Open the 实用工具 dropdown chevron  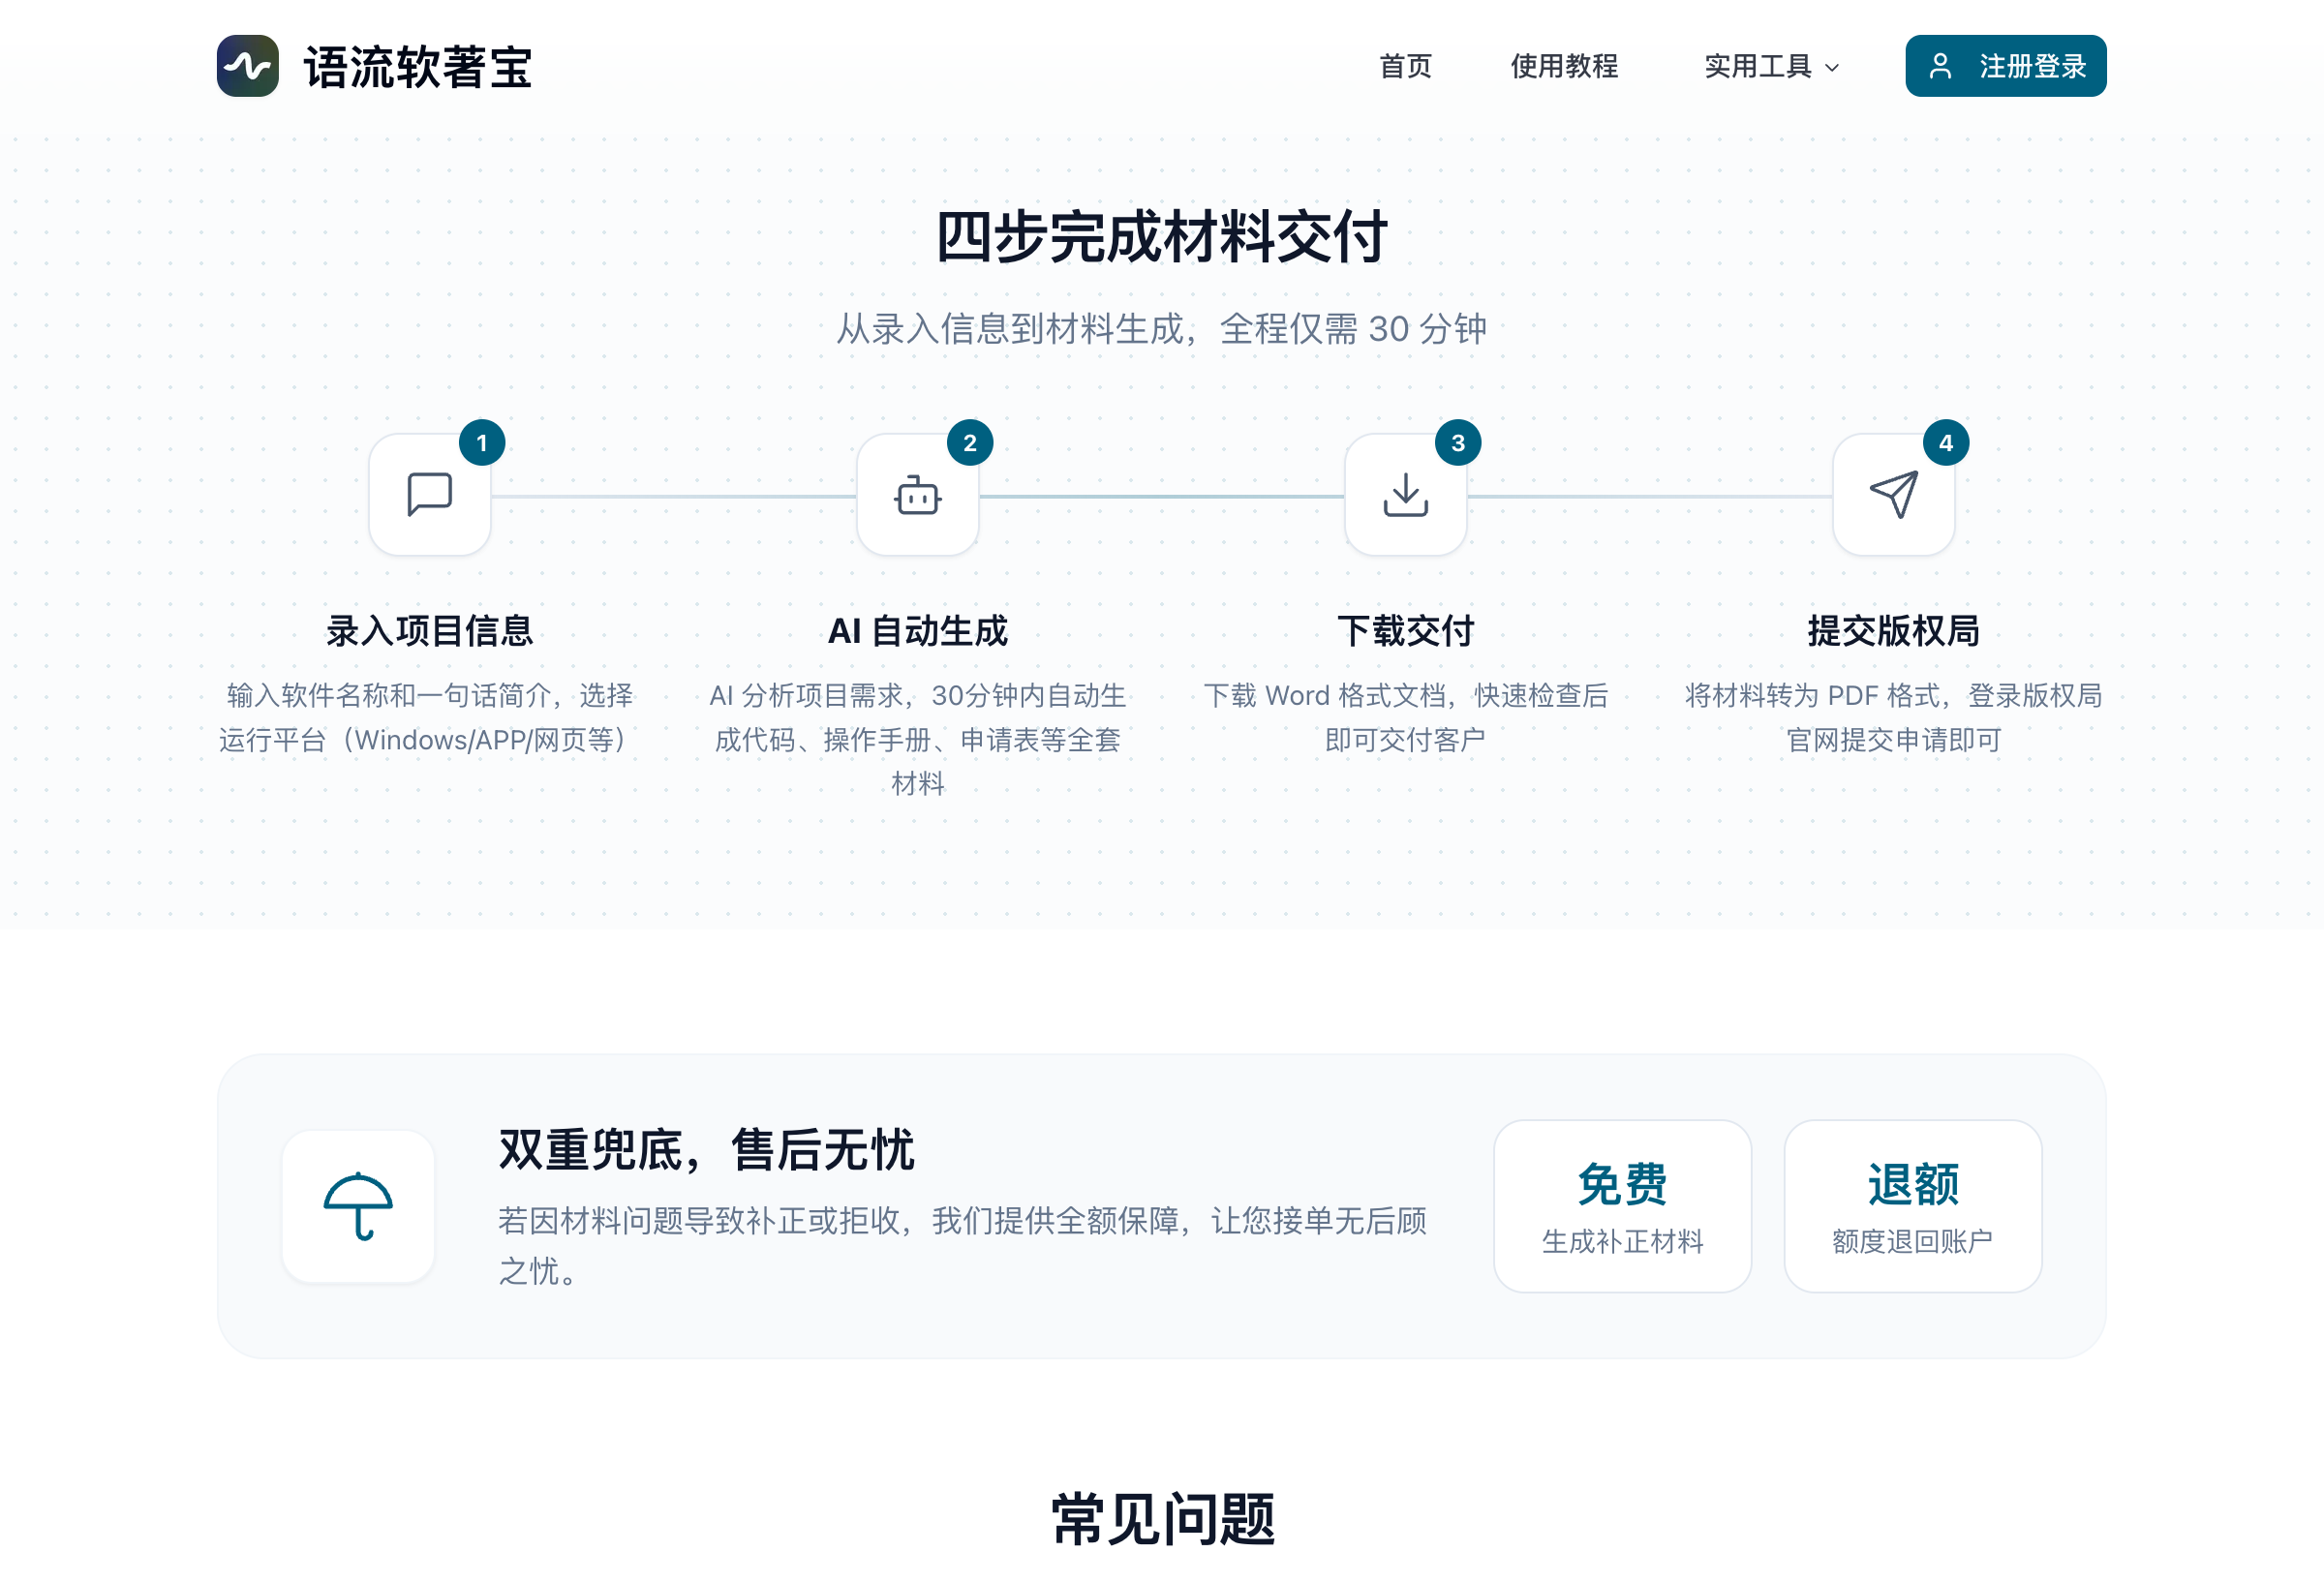point(1835,68)
